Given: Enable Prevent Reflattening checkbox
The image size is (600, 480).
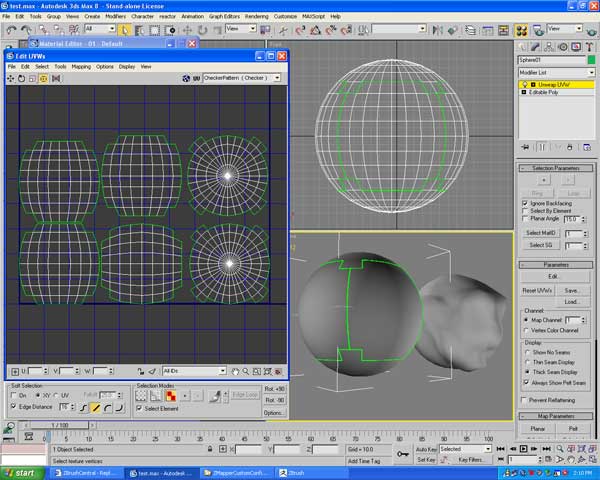Looking at the screenshot, I should click(x=524, y=400).
